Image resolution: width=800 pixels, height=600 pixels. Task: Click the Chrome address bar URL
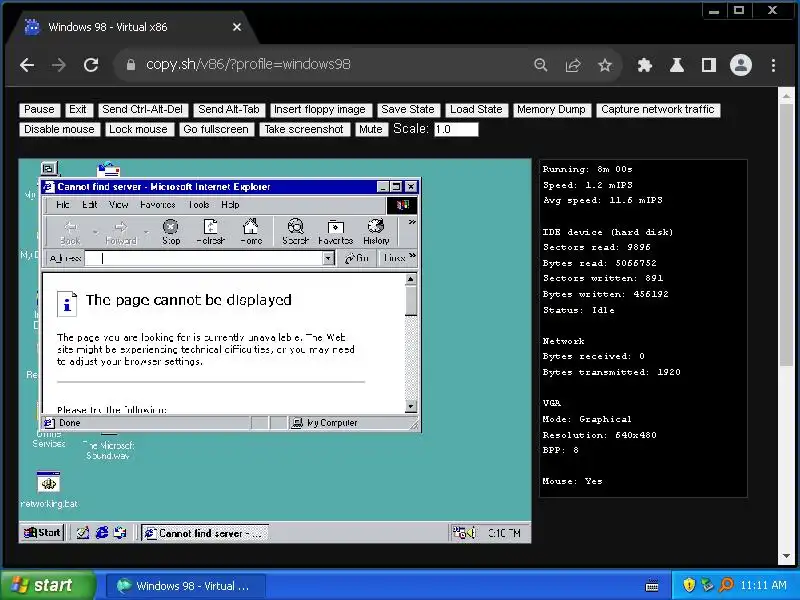point(248,65)
